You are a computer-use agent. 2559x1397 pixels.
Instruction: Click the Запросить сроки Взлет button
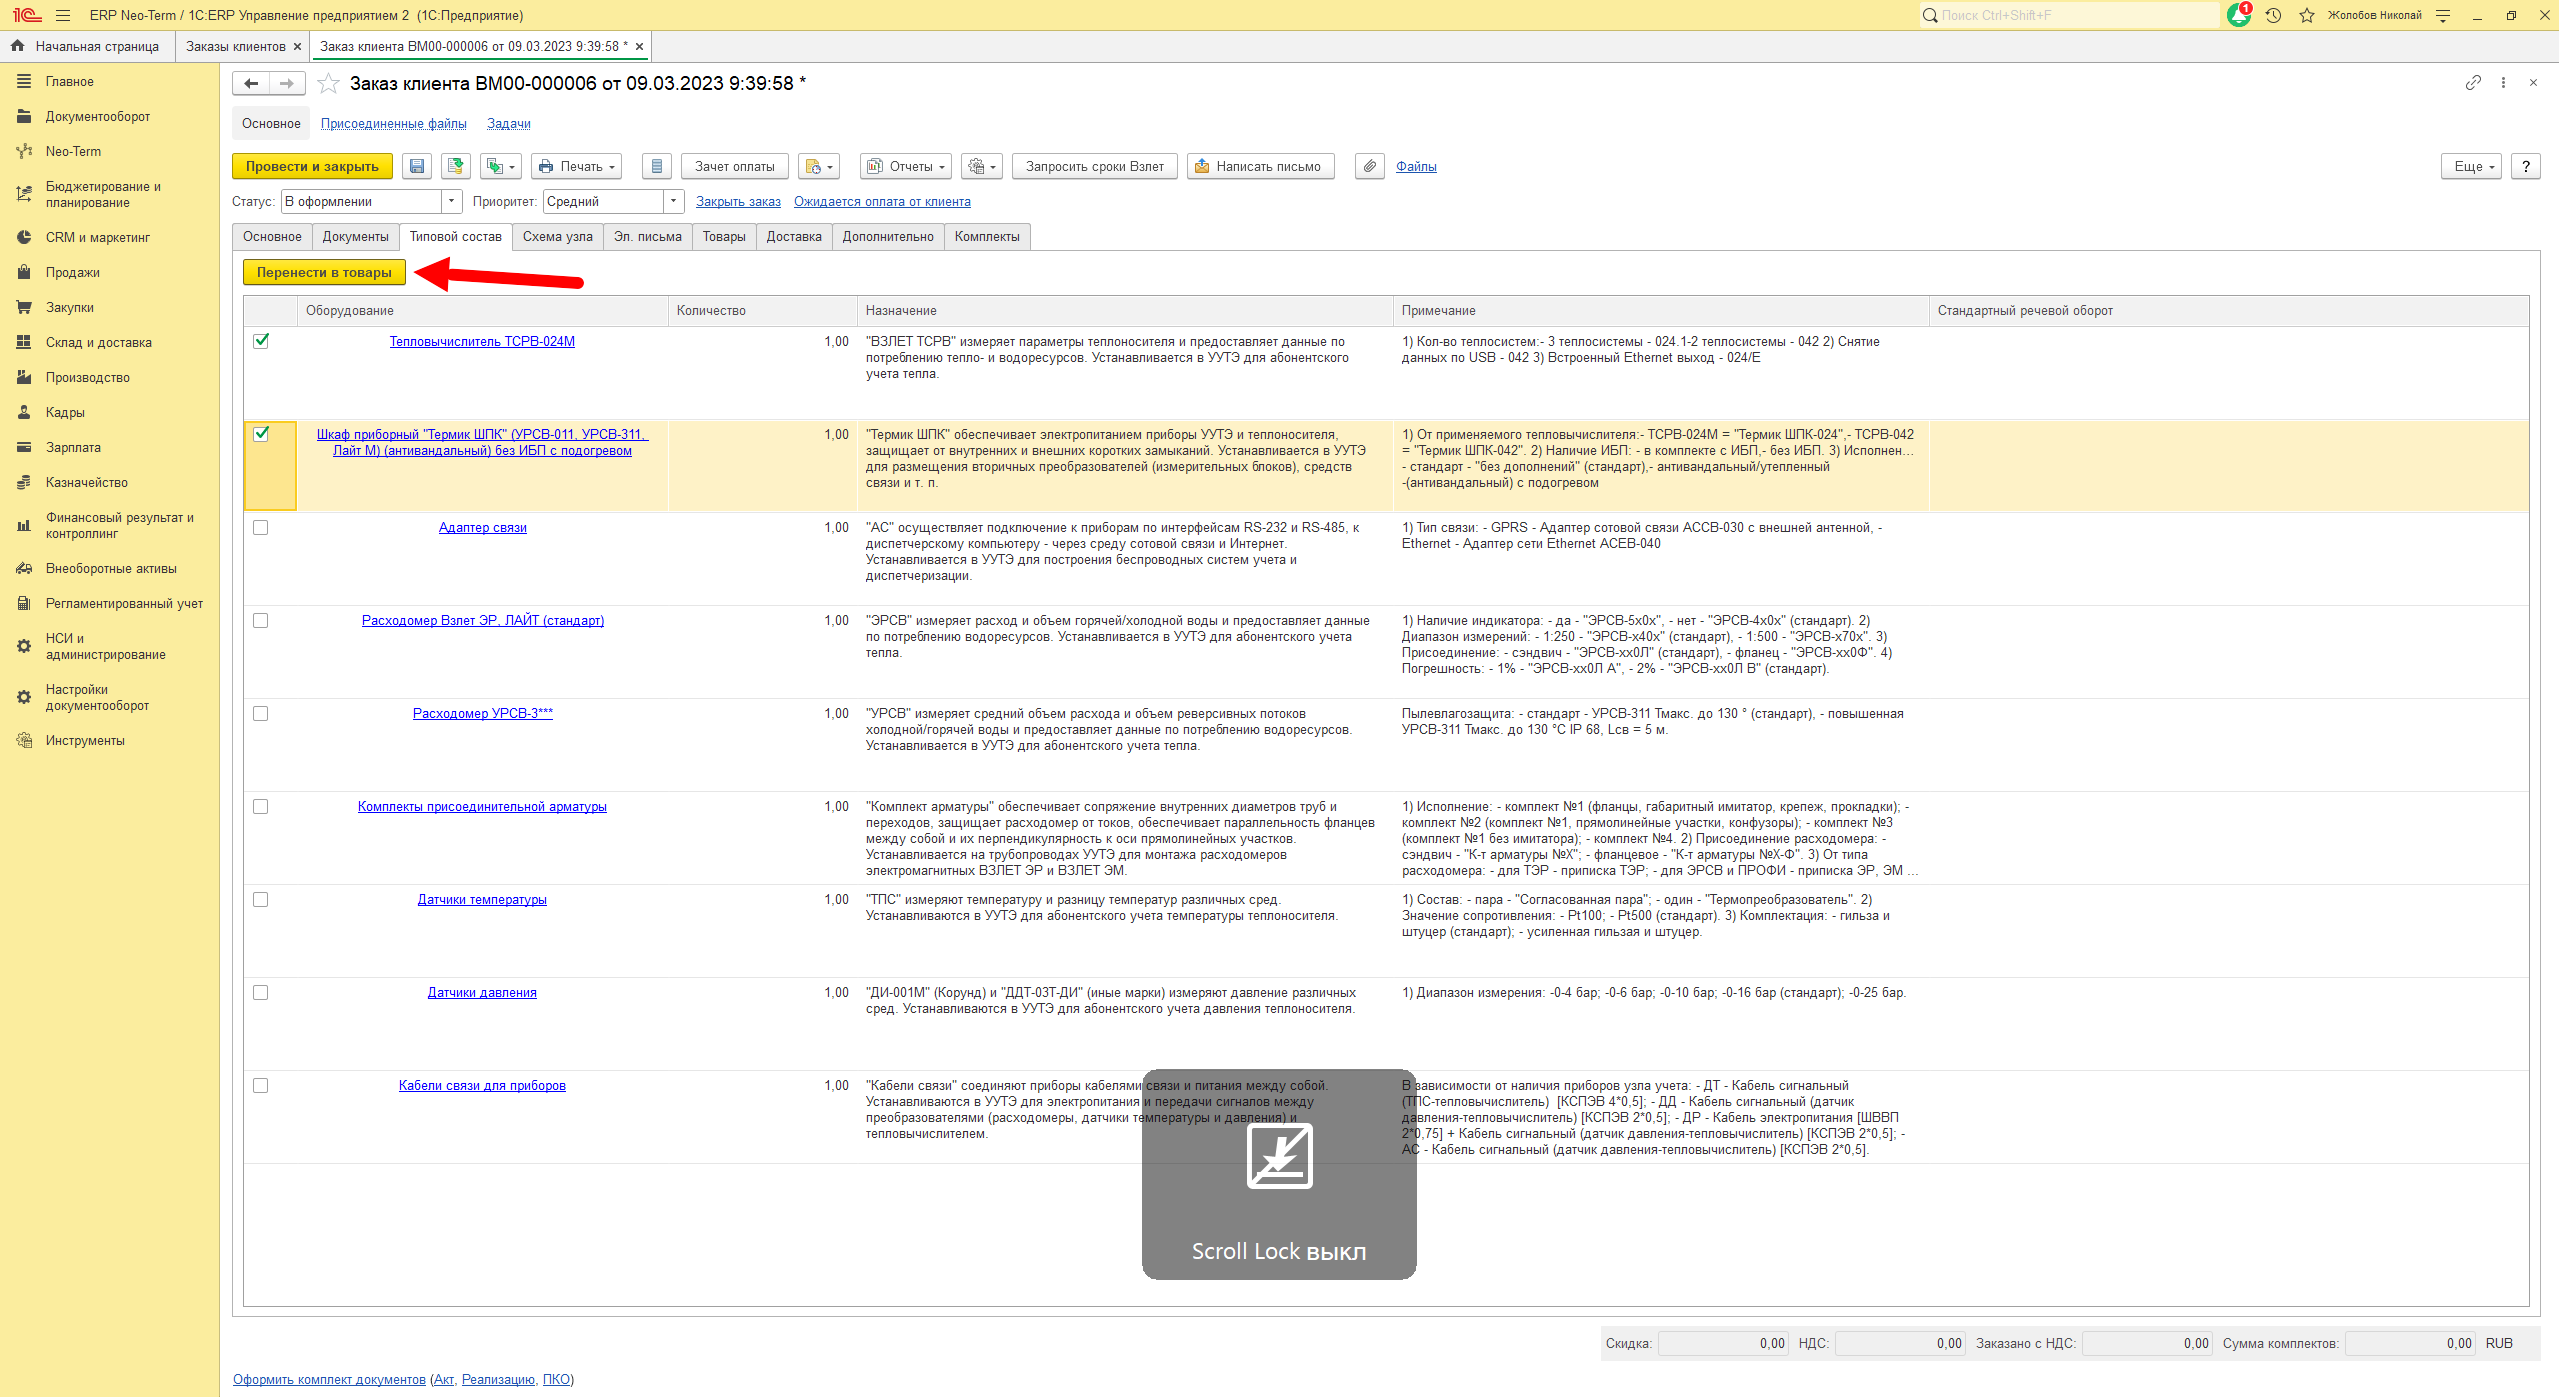click(x=1094, y=166)
